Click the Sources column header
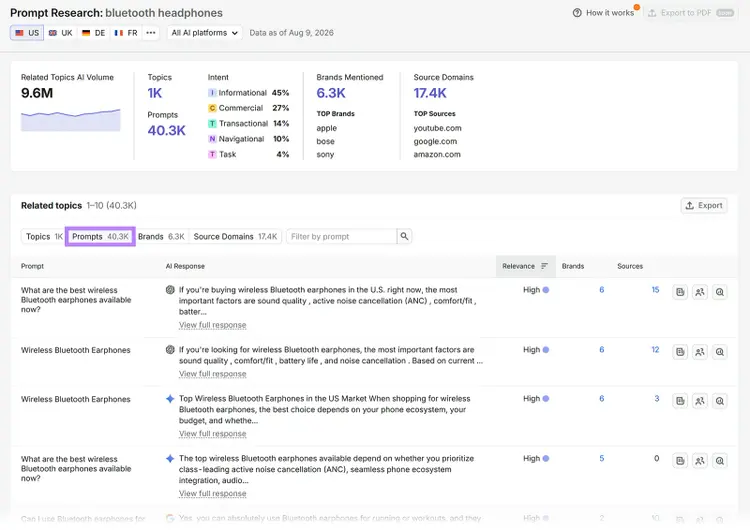Image resolution: width=750 pixels, height=530 pixels. 630,266
